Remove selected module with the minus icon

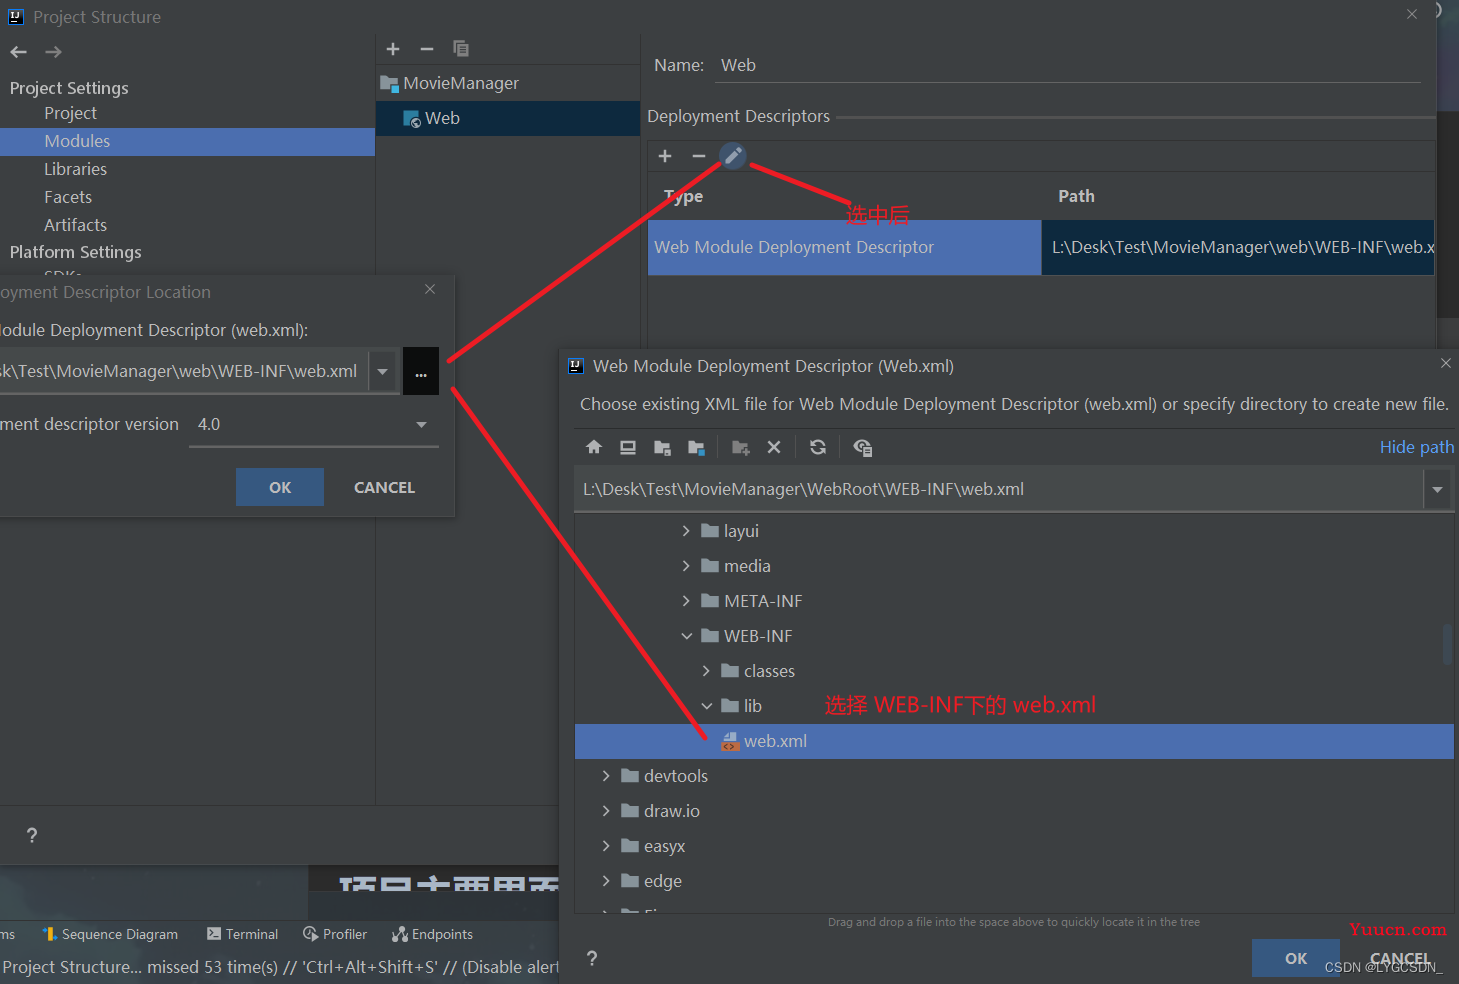coord(427,49)
